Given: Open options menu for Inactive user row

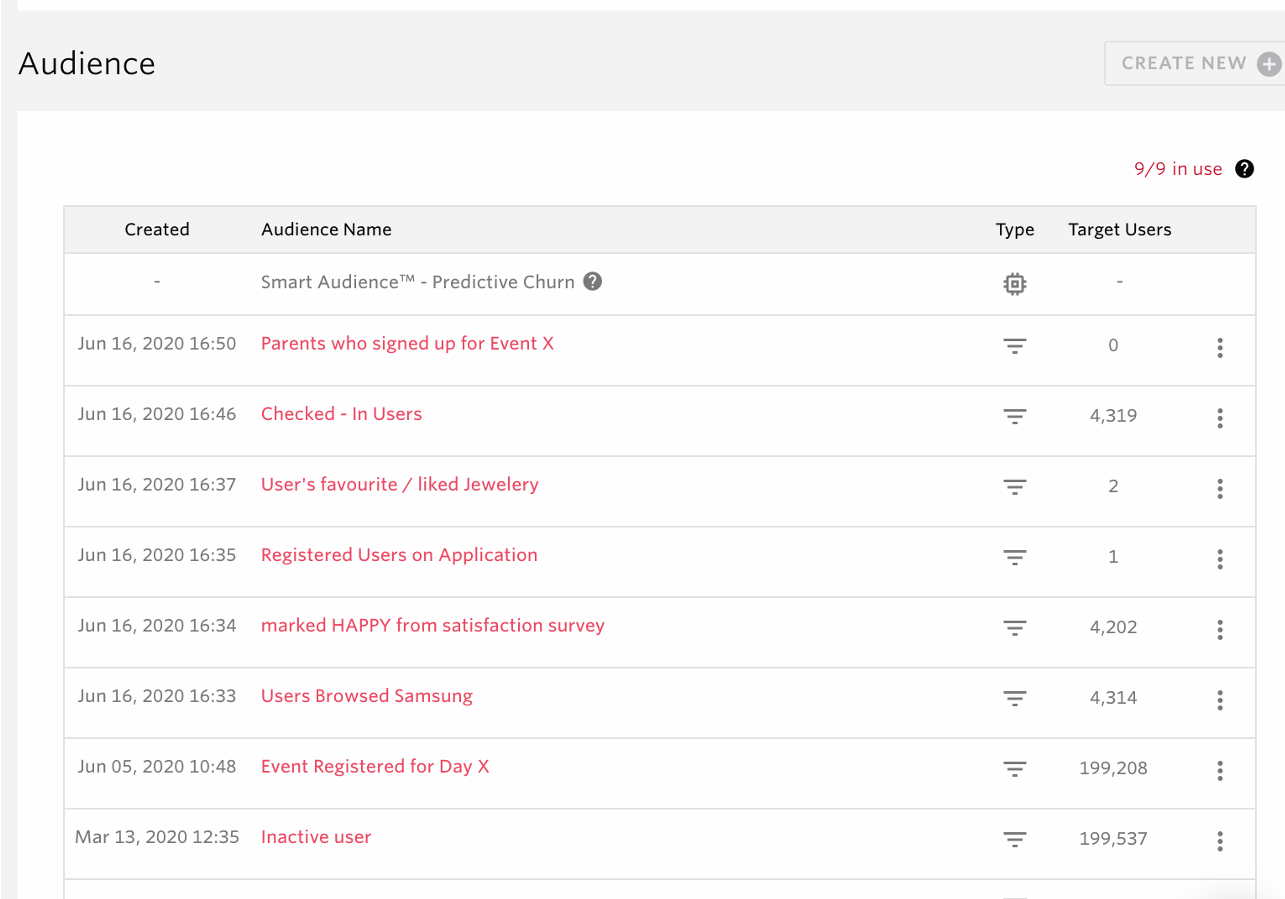Looking at the screenshot, I should point(1220,841).
